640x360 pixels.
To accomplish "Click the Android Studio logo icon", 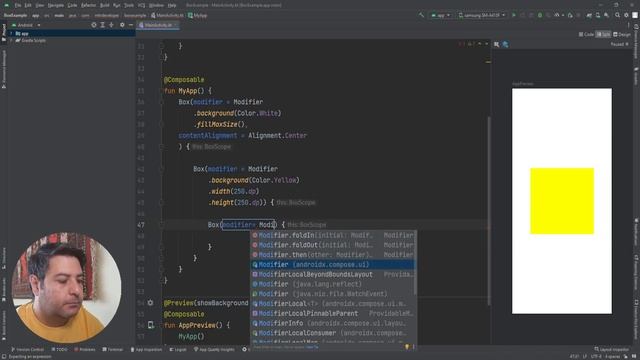I will tap(6, 5).
